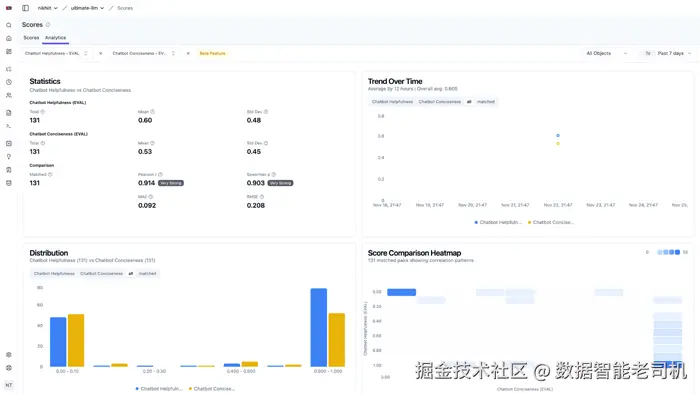
Task: Click info icon beside Spearman ρ
Action: pyautogui.click(x=274, y=174)
